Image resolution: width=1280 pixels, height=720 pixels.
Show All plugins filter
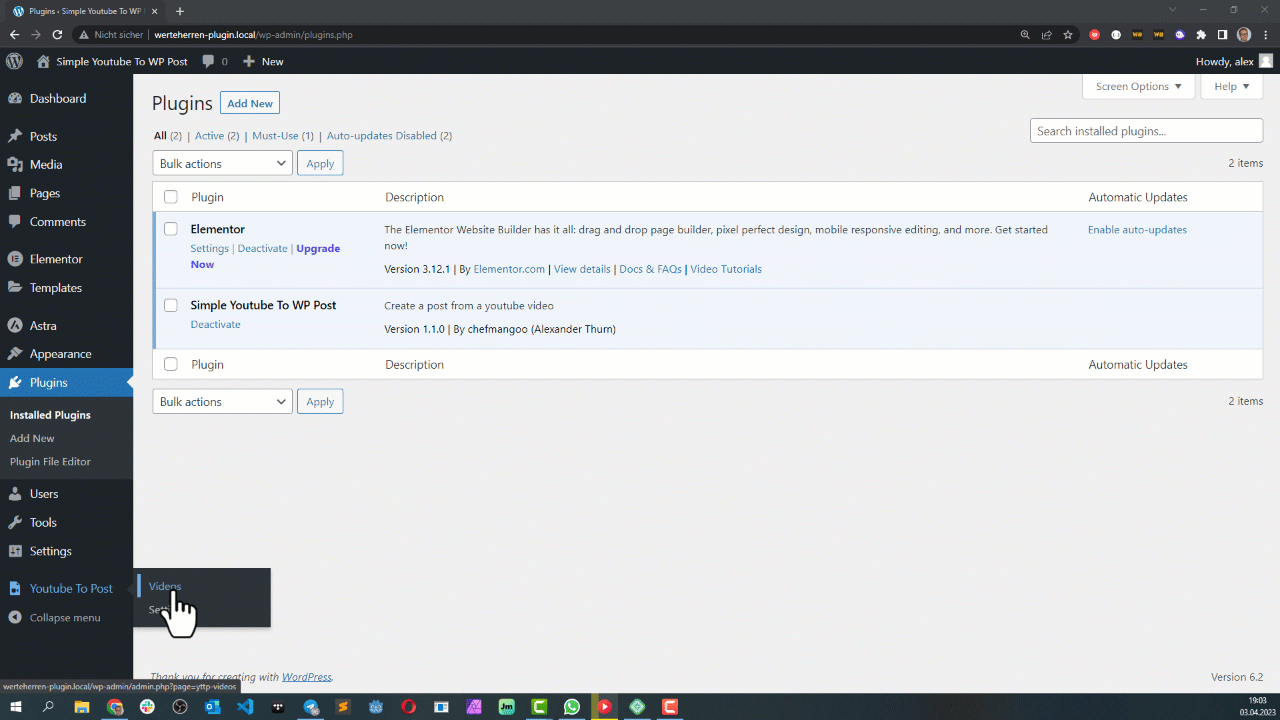point(160,135)
